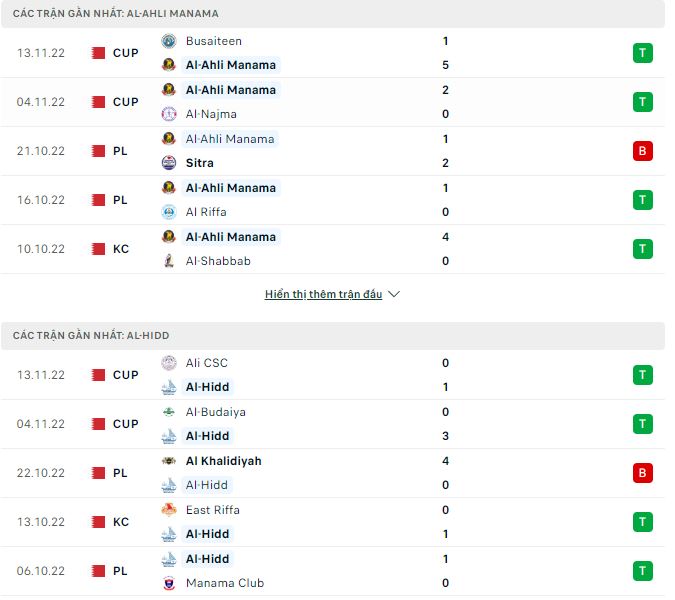Click red B badge for Al Khalidiyah match
Image resolution: width=675 pixels, height=600 pixels.
(x=641, y=473)
